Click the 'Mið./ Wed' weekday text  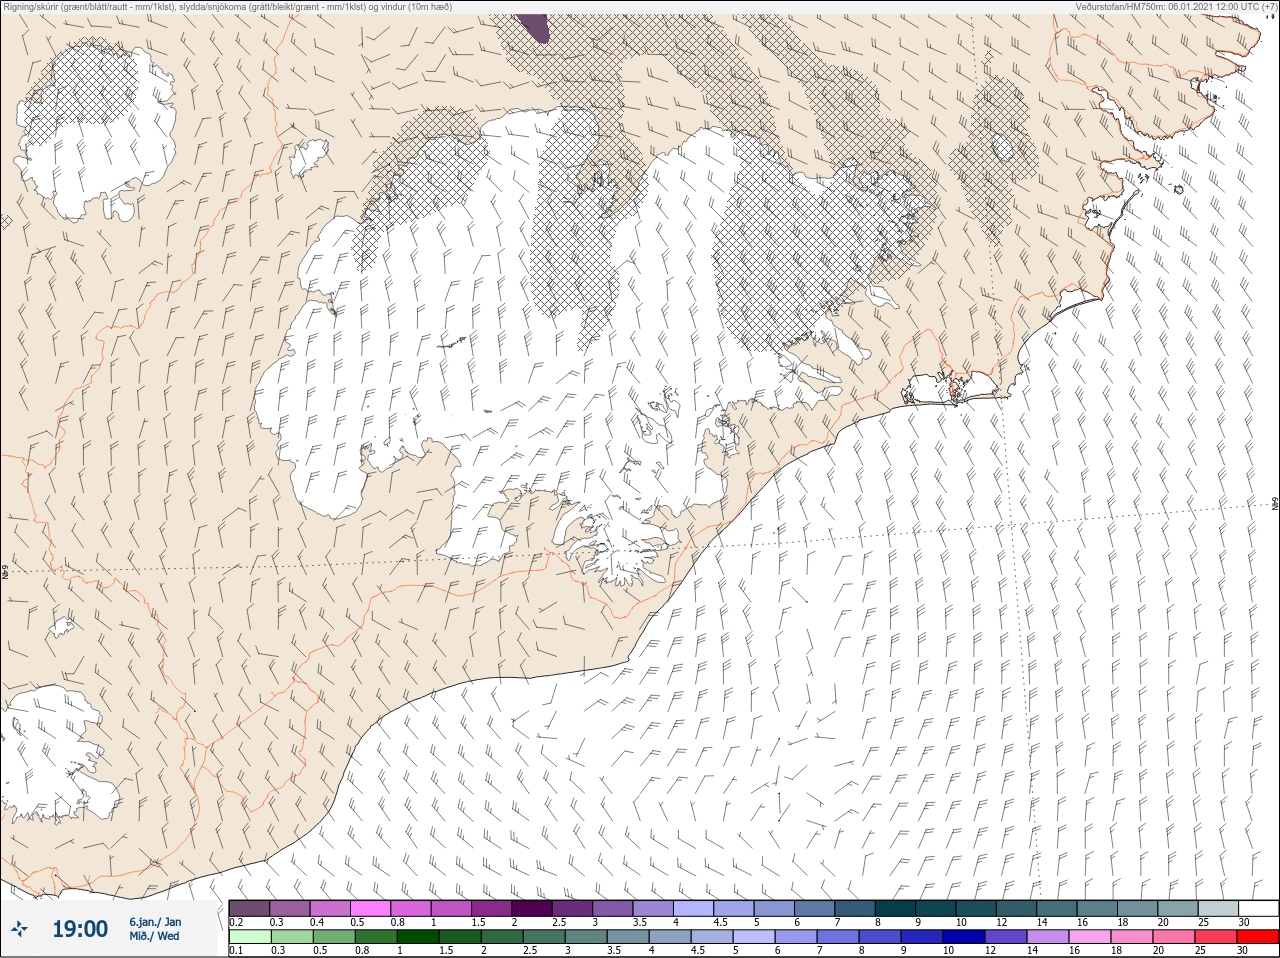pos(155,937)
